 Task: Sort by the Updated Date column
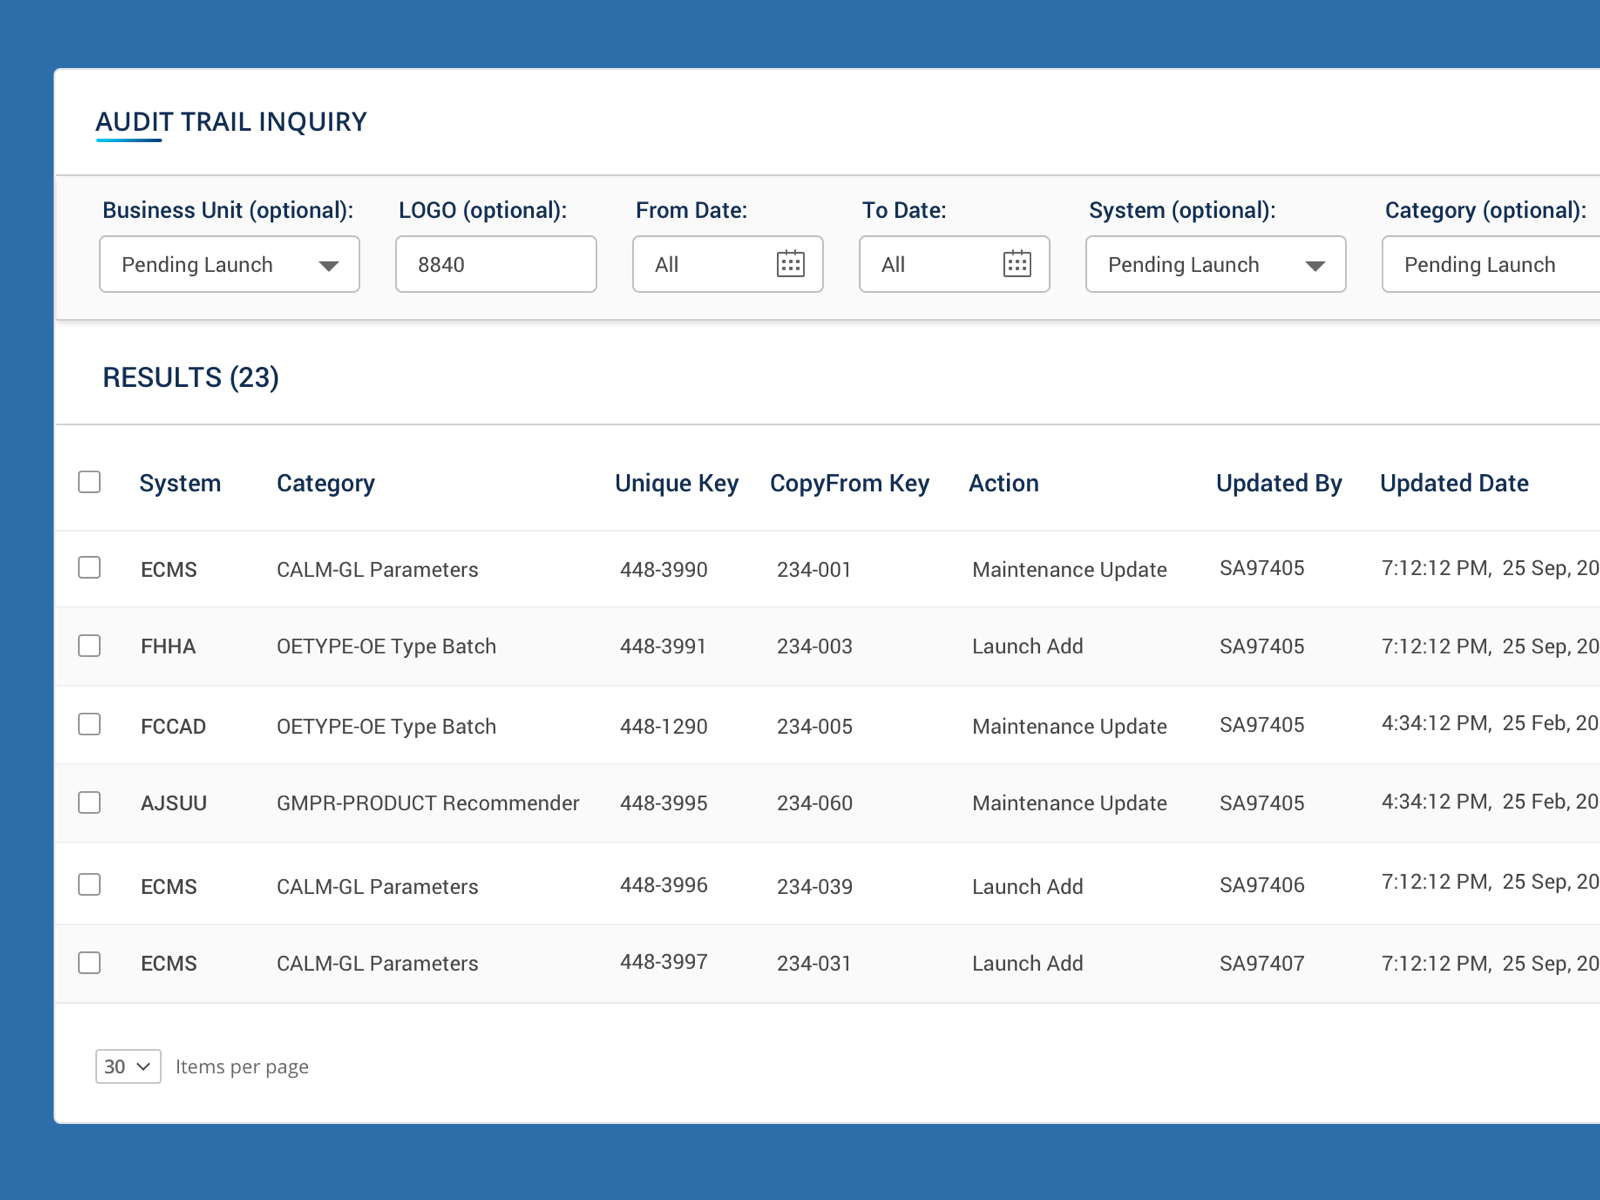[1454, 483]
